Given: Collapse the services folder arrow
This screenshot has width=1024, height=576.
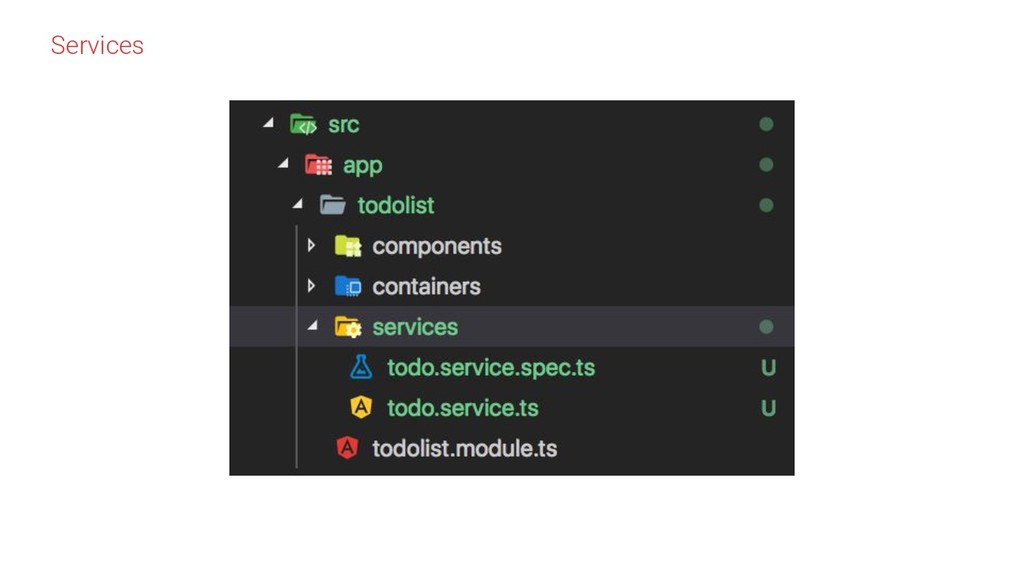Looking at the screenshot, I should coord(312,327).
